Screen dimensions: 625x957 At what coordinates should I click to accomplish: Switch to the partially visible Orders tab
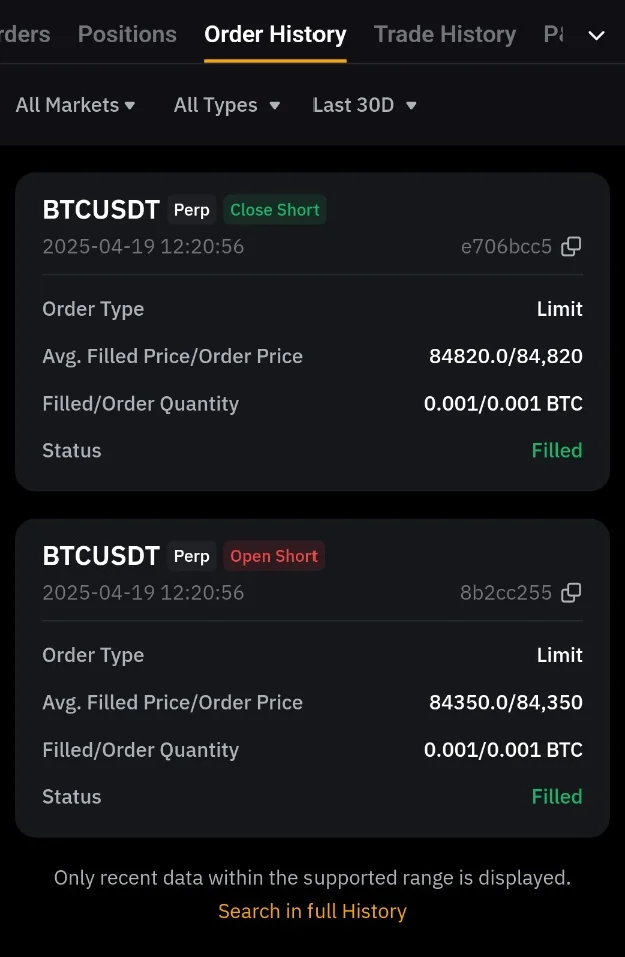pos(25,35)
